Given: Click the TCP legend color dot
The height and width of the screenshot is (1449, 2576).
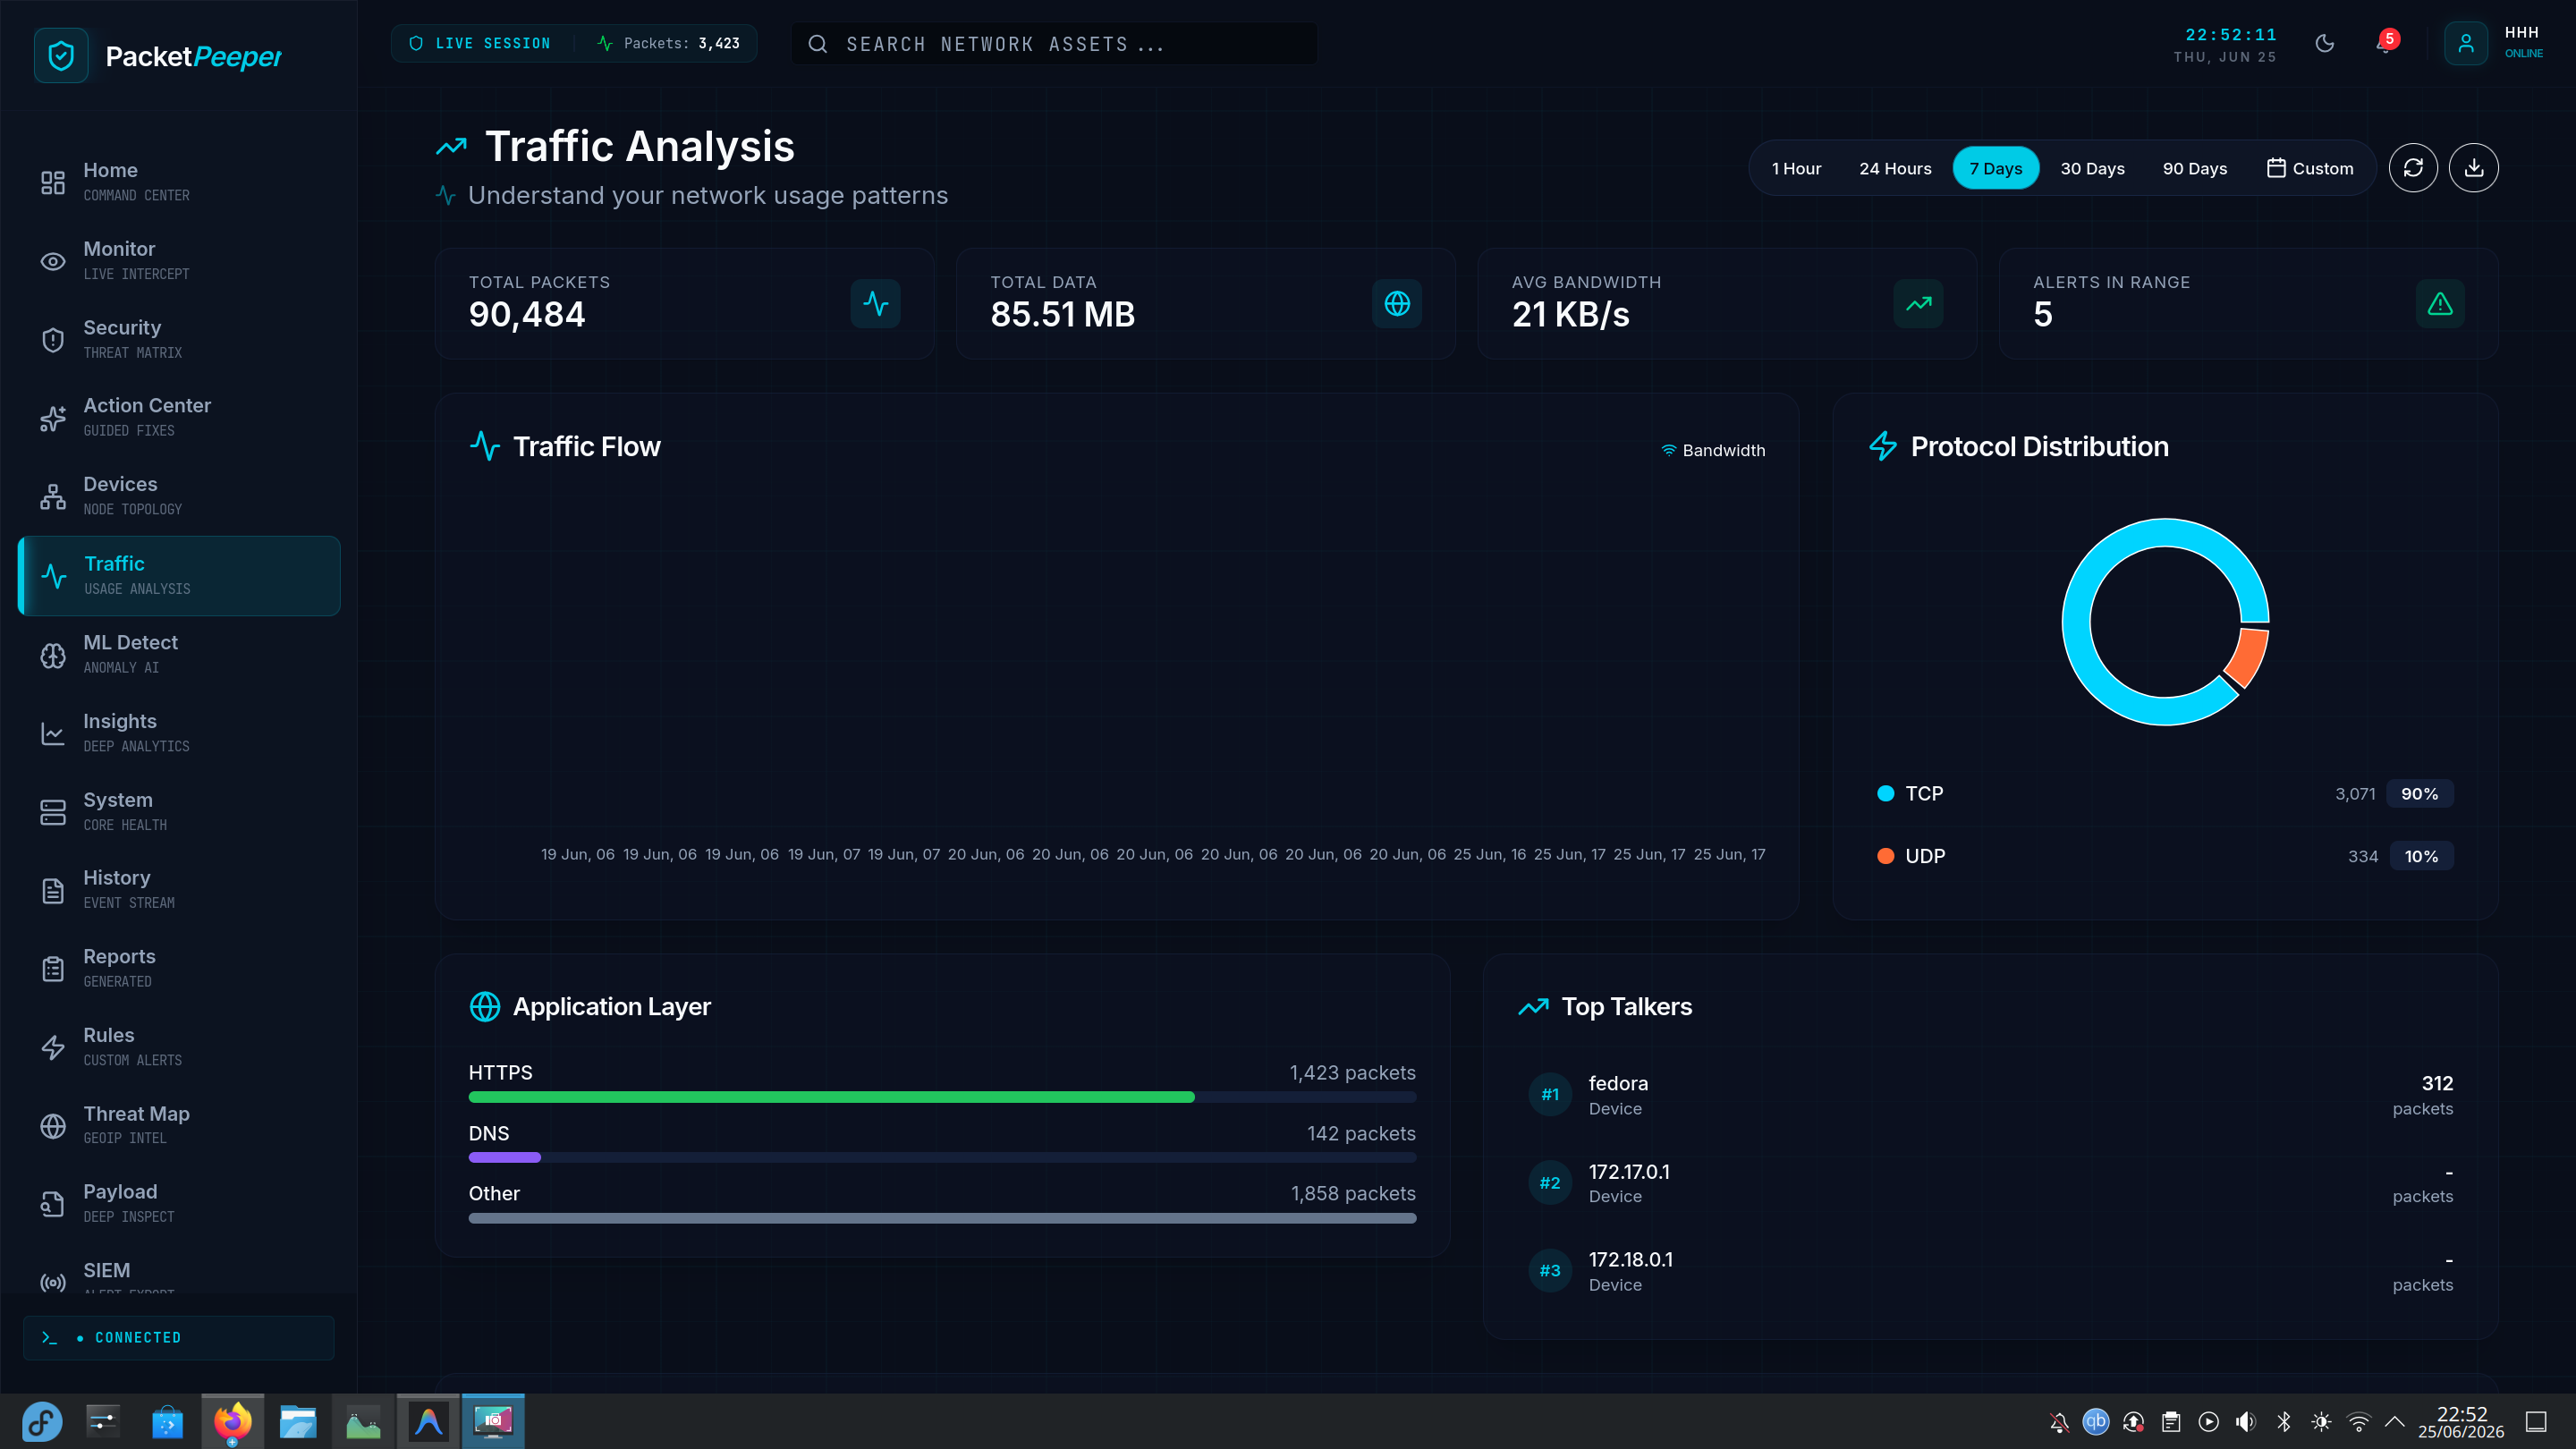Looking at the screenshot, I should point(1886,793).
